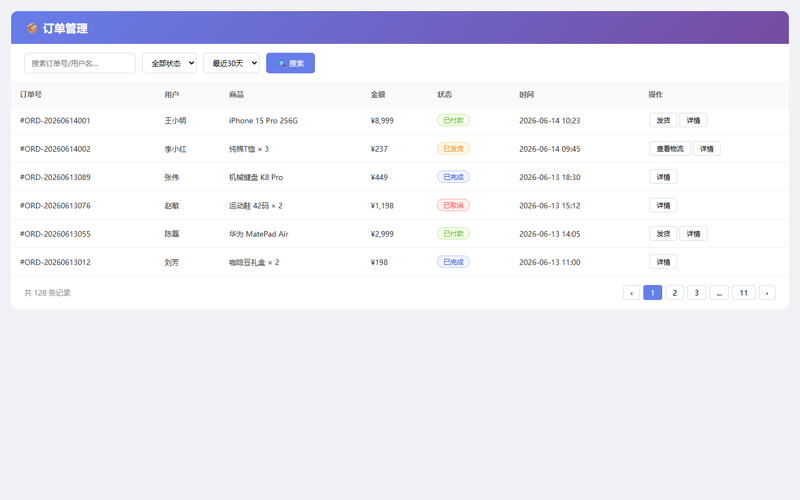Click order number #ORD-20260614002
This screenshot has width=800, height=500.
point(55,149)
